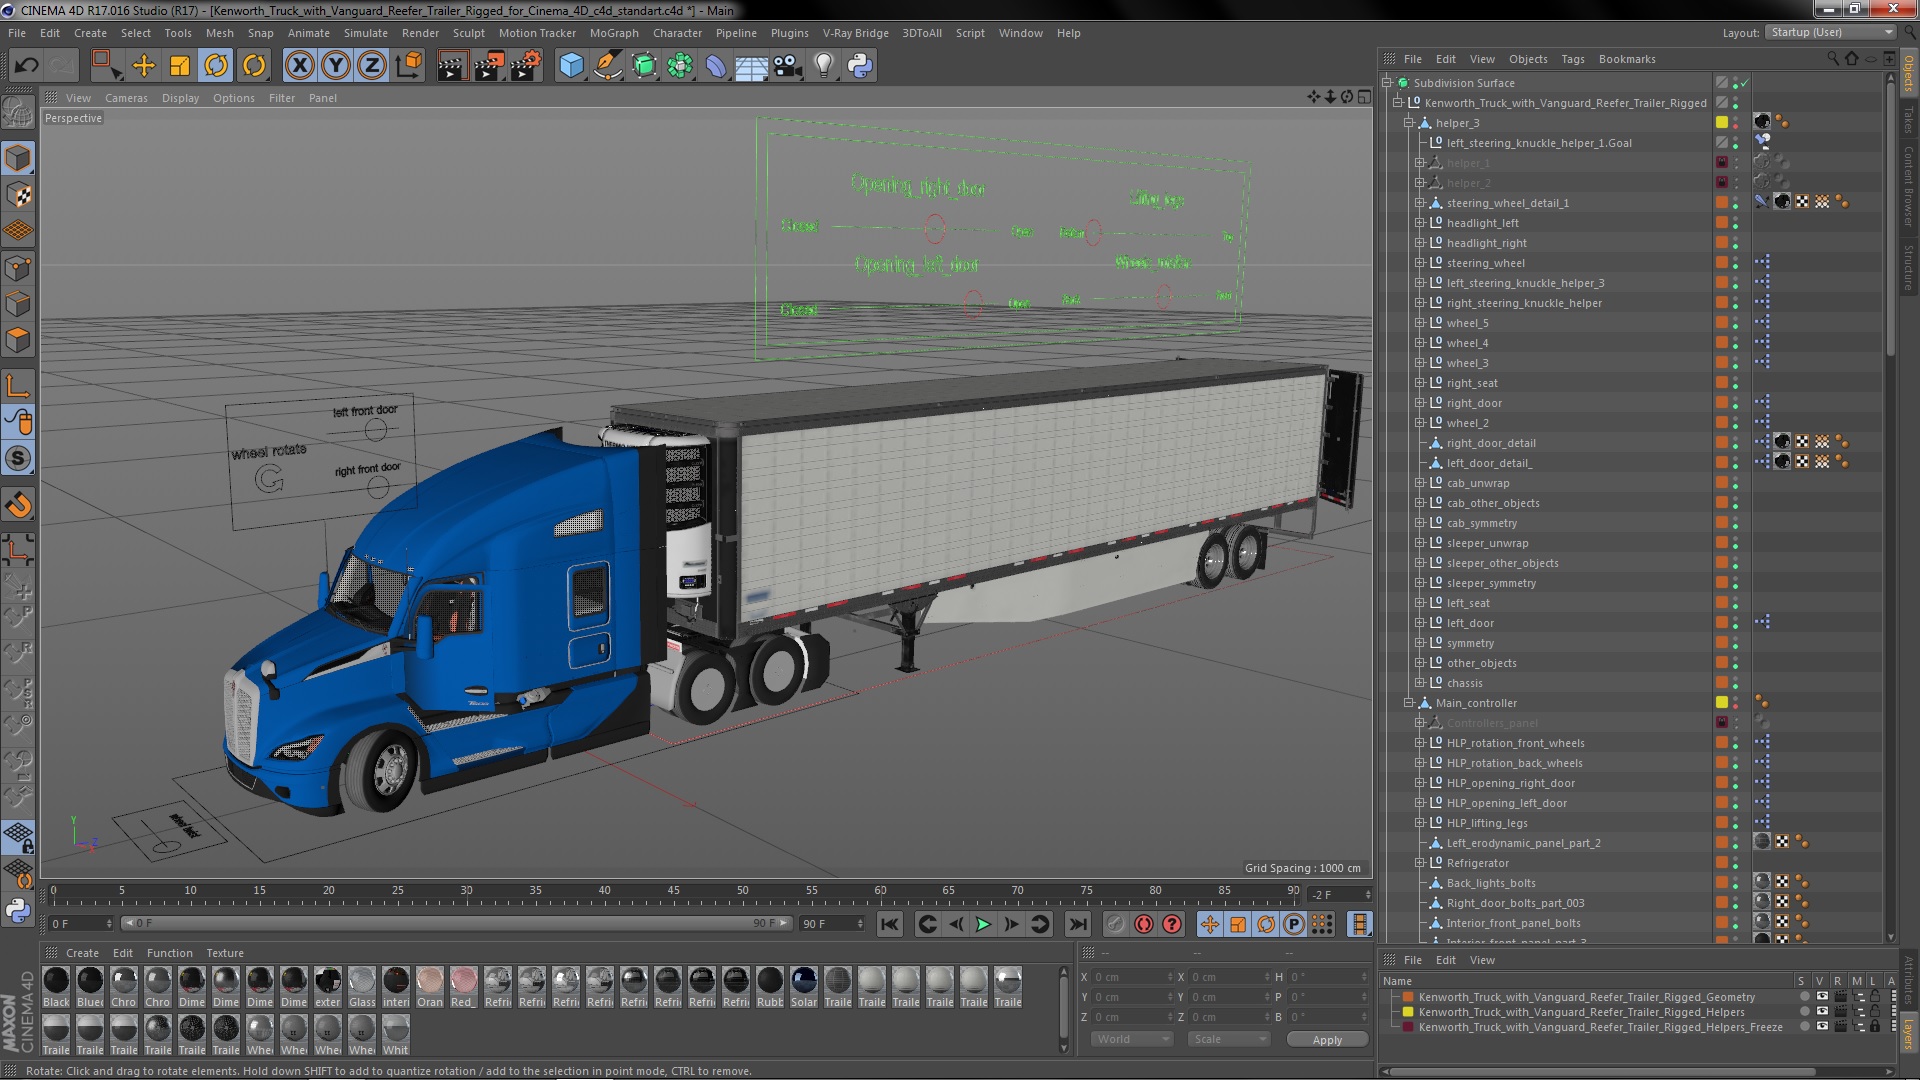Click the green Subdivision Surface generator icon
1920x1080 pixels.
point(644,66)
